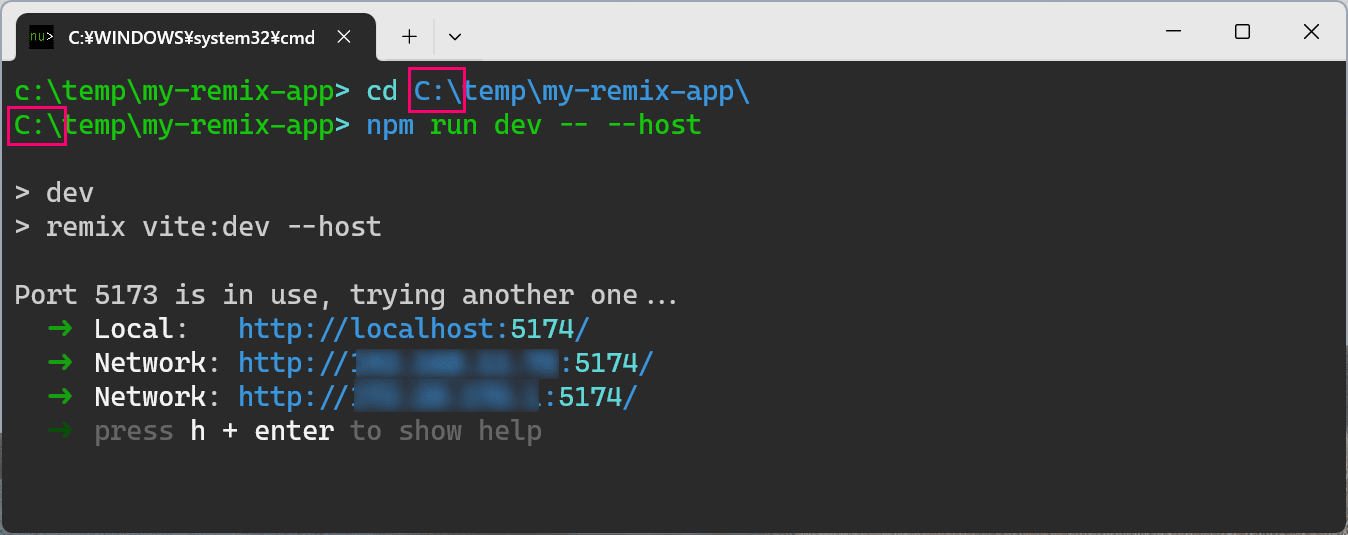The width and height of the screenshot is (1348, 535).
Task: Click the boxed C:\ in the second prompt
Action: click(37, 126)
